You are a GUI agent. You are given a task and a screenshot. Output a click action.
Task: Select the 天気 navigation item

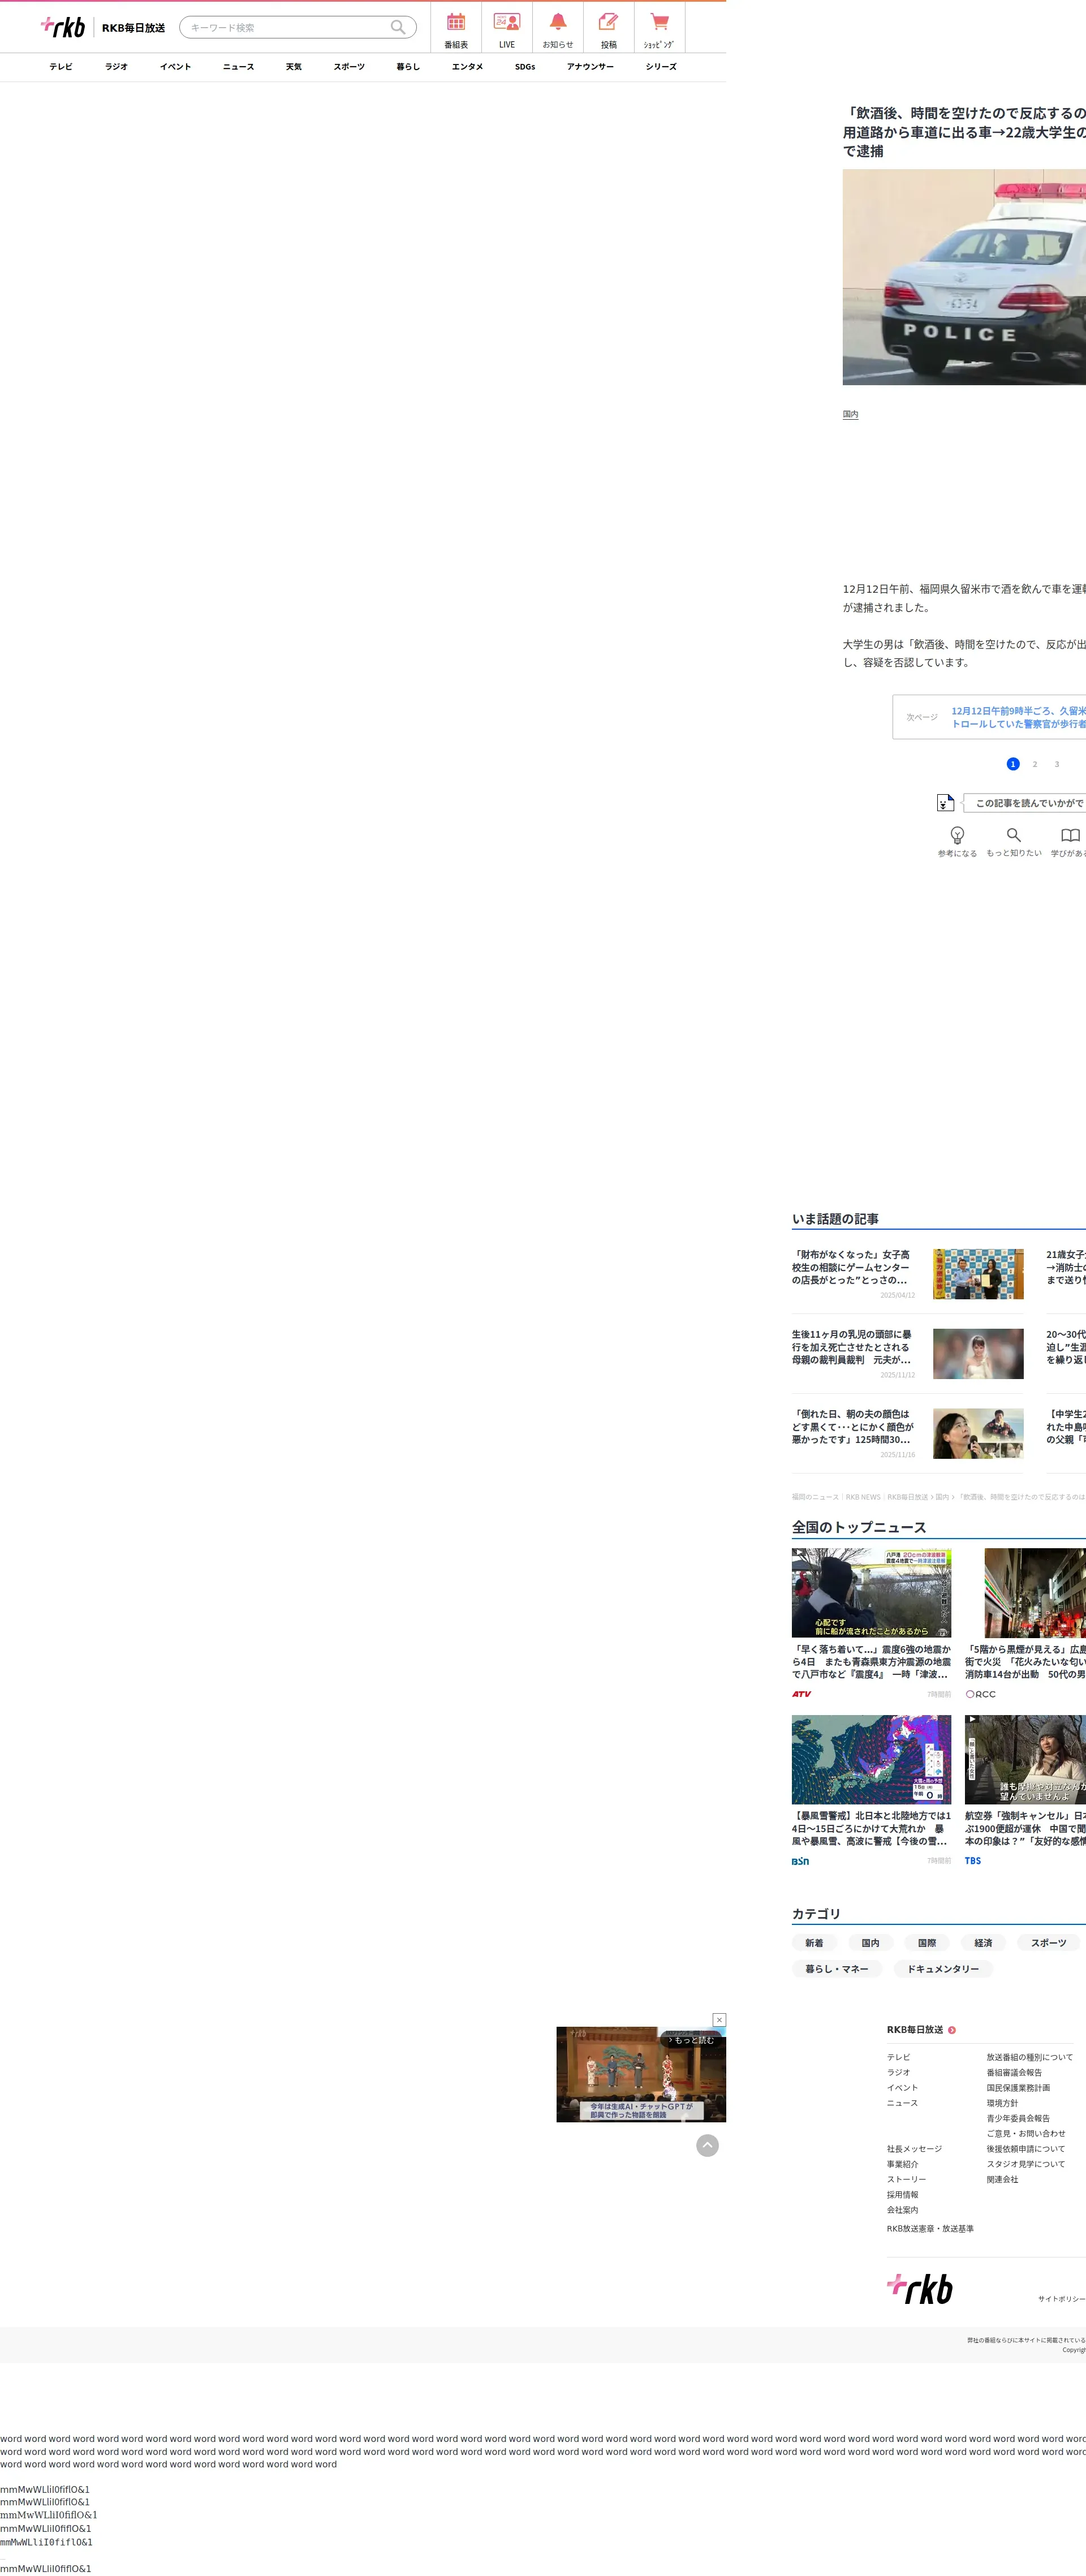pos(293,67)
